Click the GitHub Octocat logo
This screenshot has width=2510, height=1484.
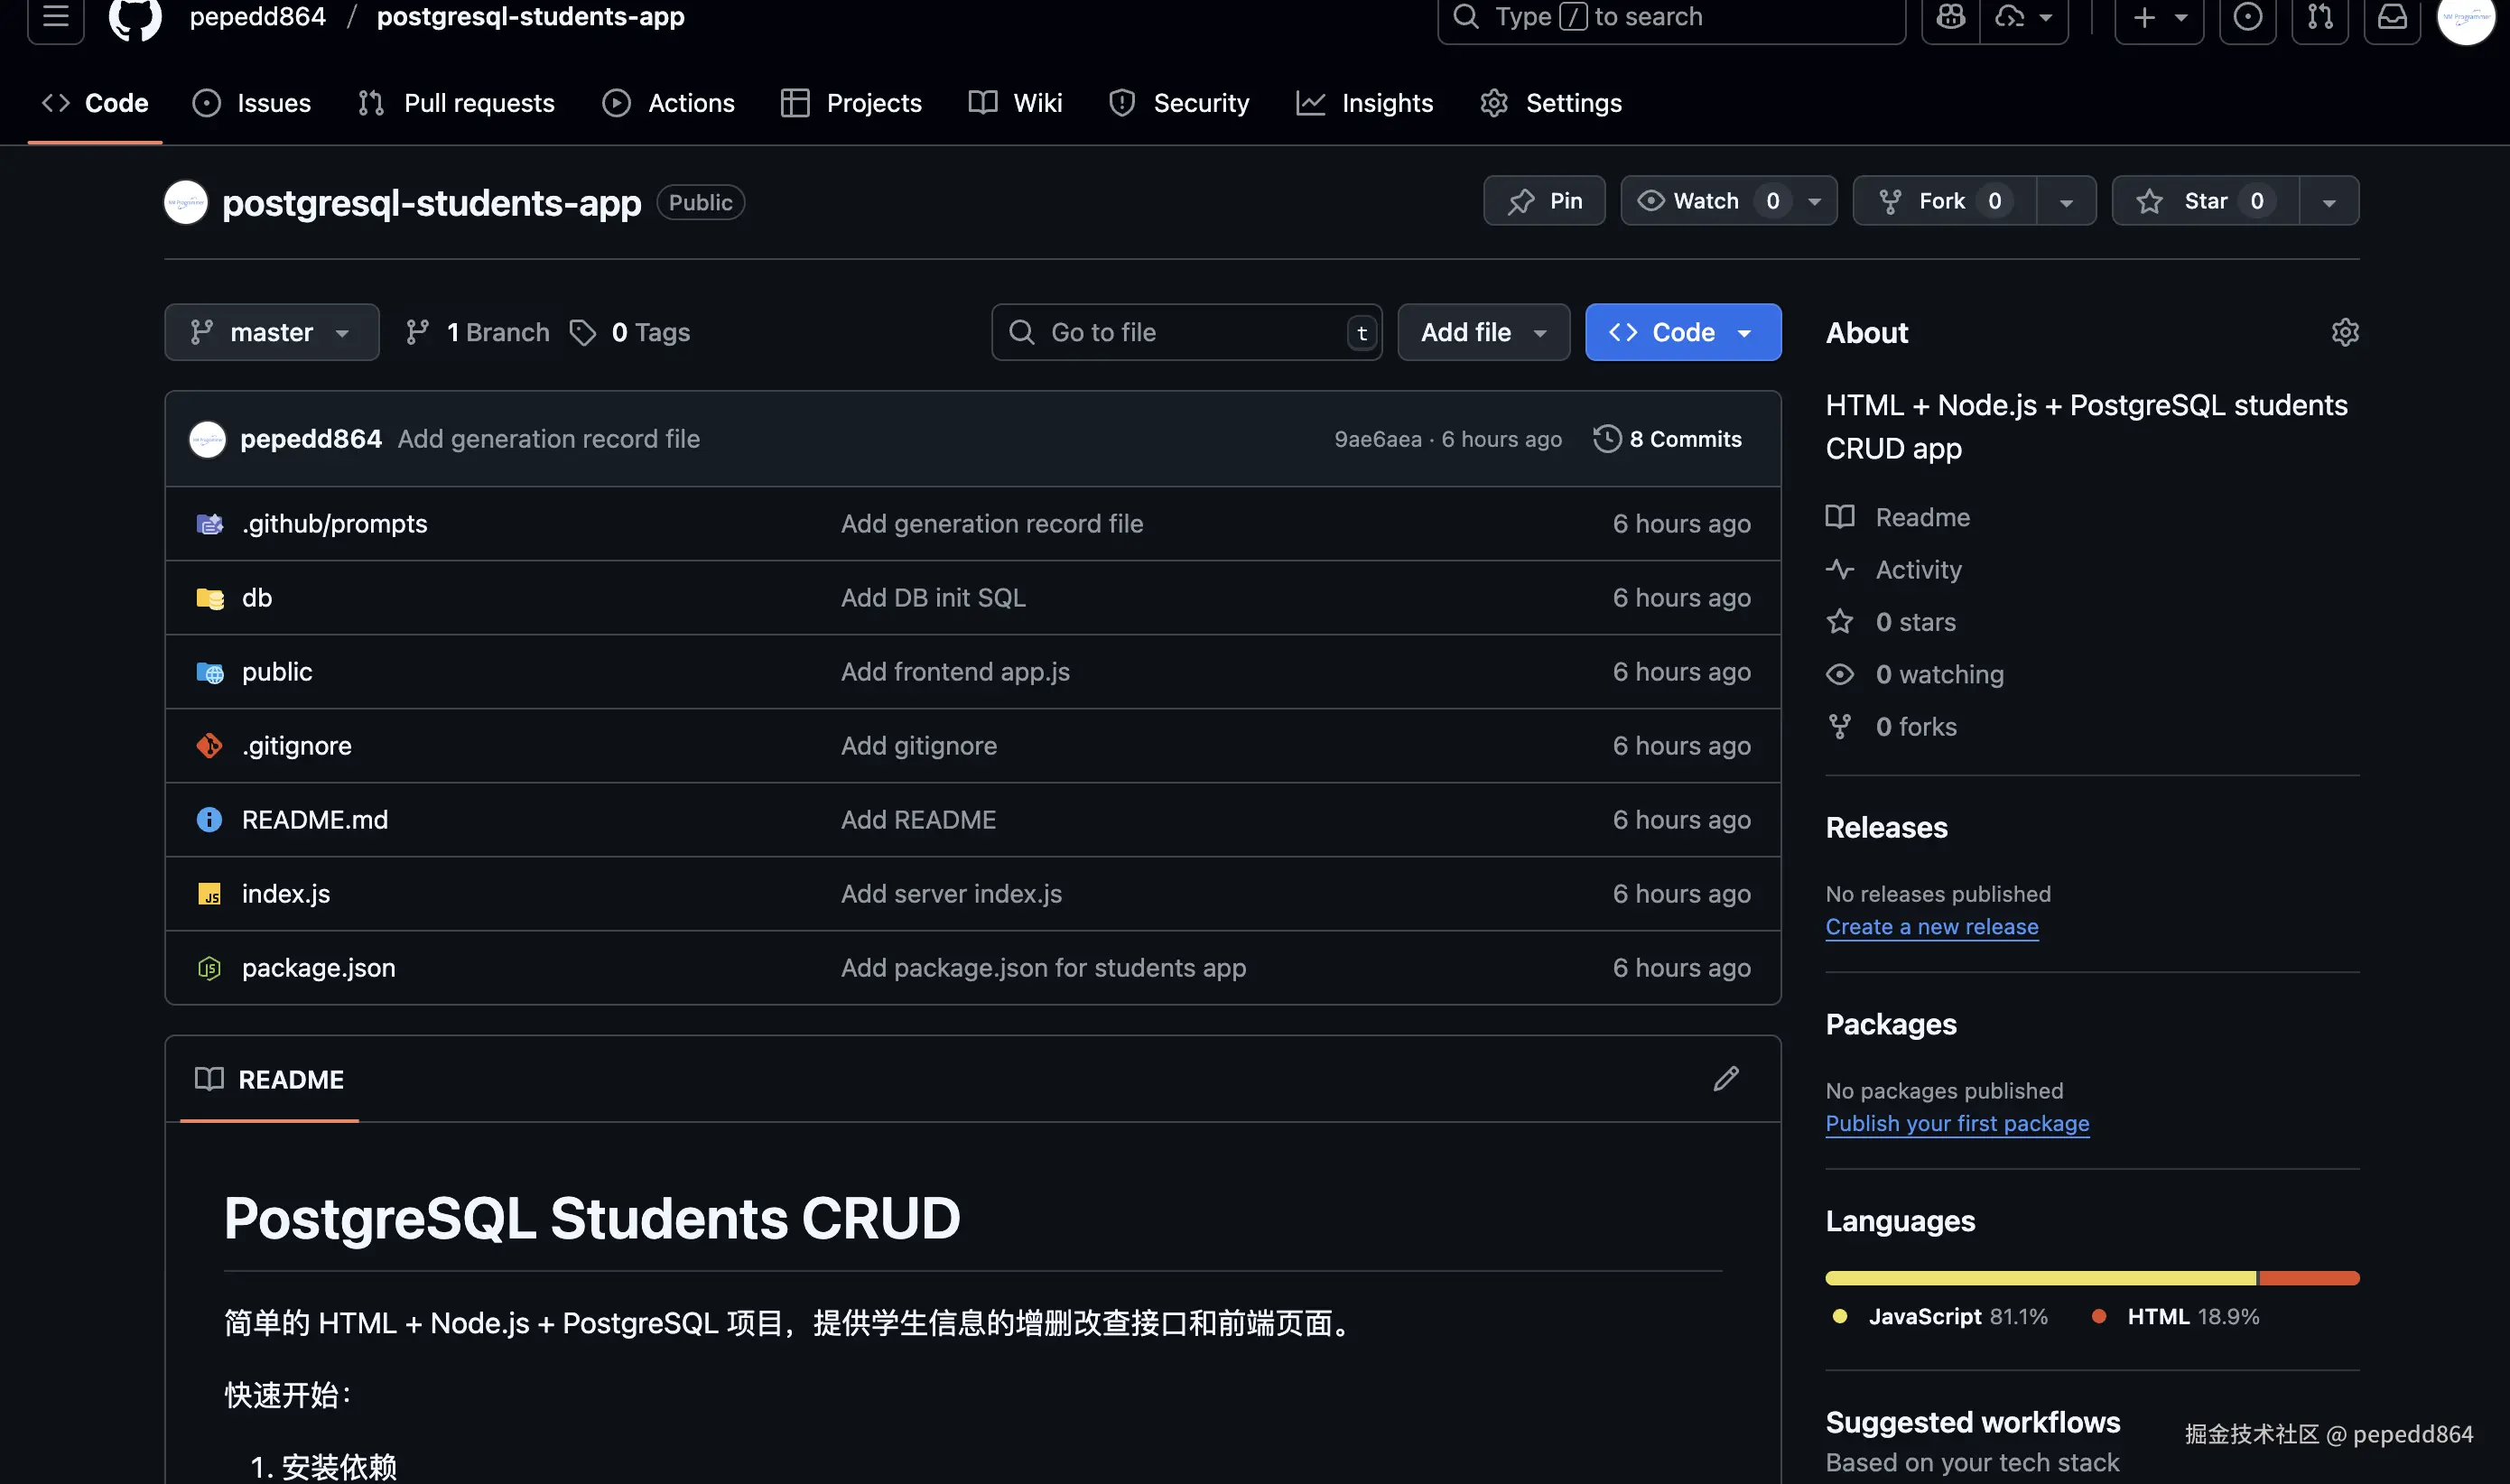click(x=134, y=17)
